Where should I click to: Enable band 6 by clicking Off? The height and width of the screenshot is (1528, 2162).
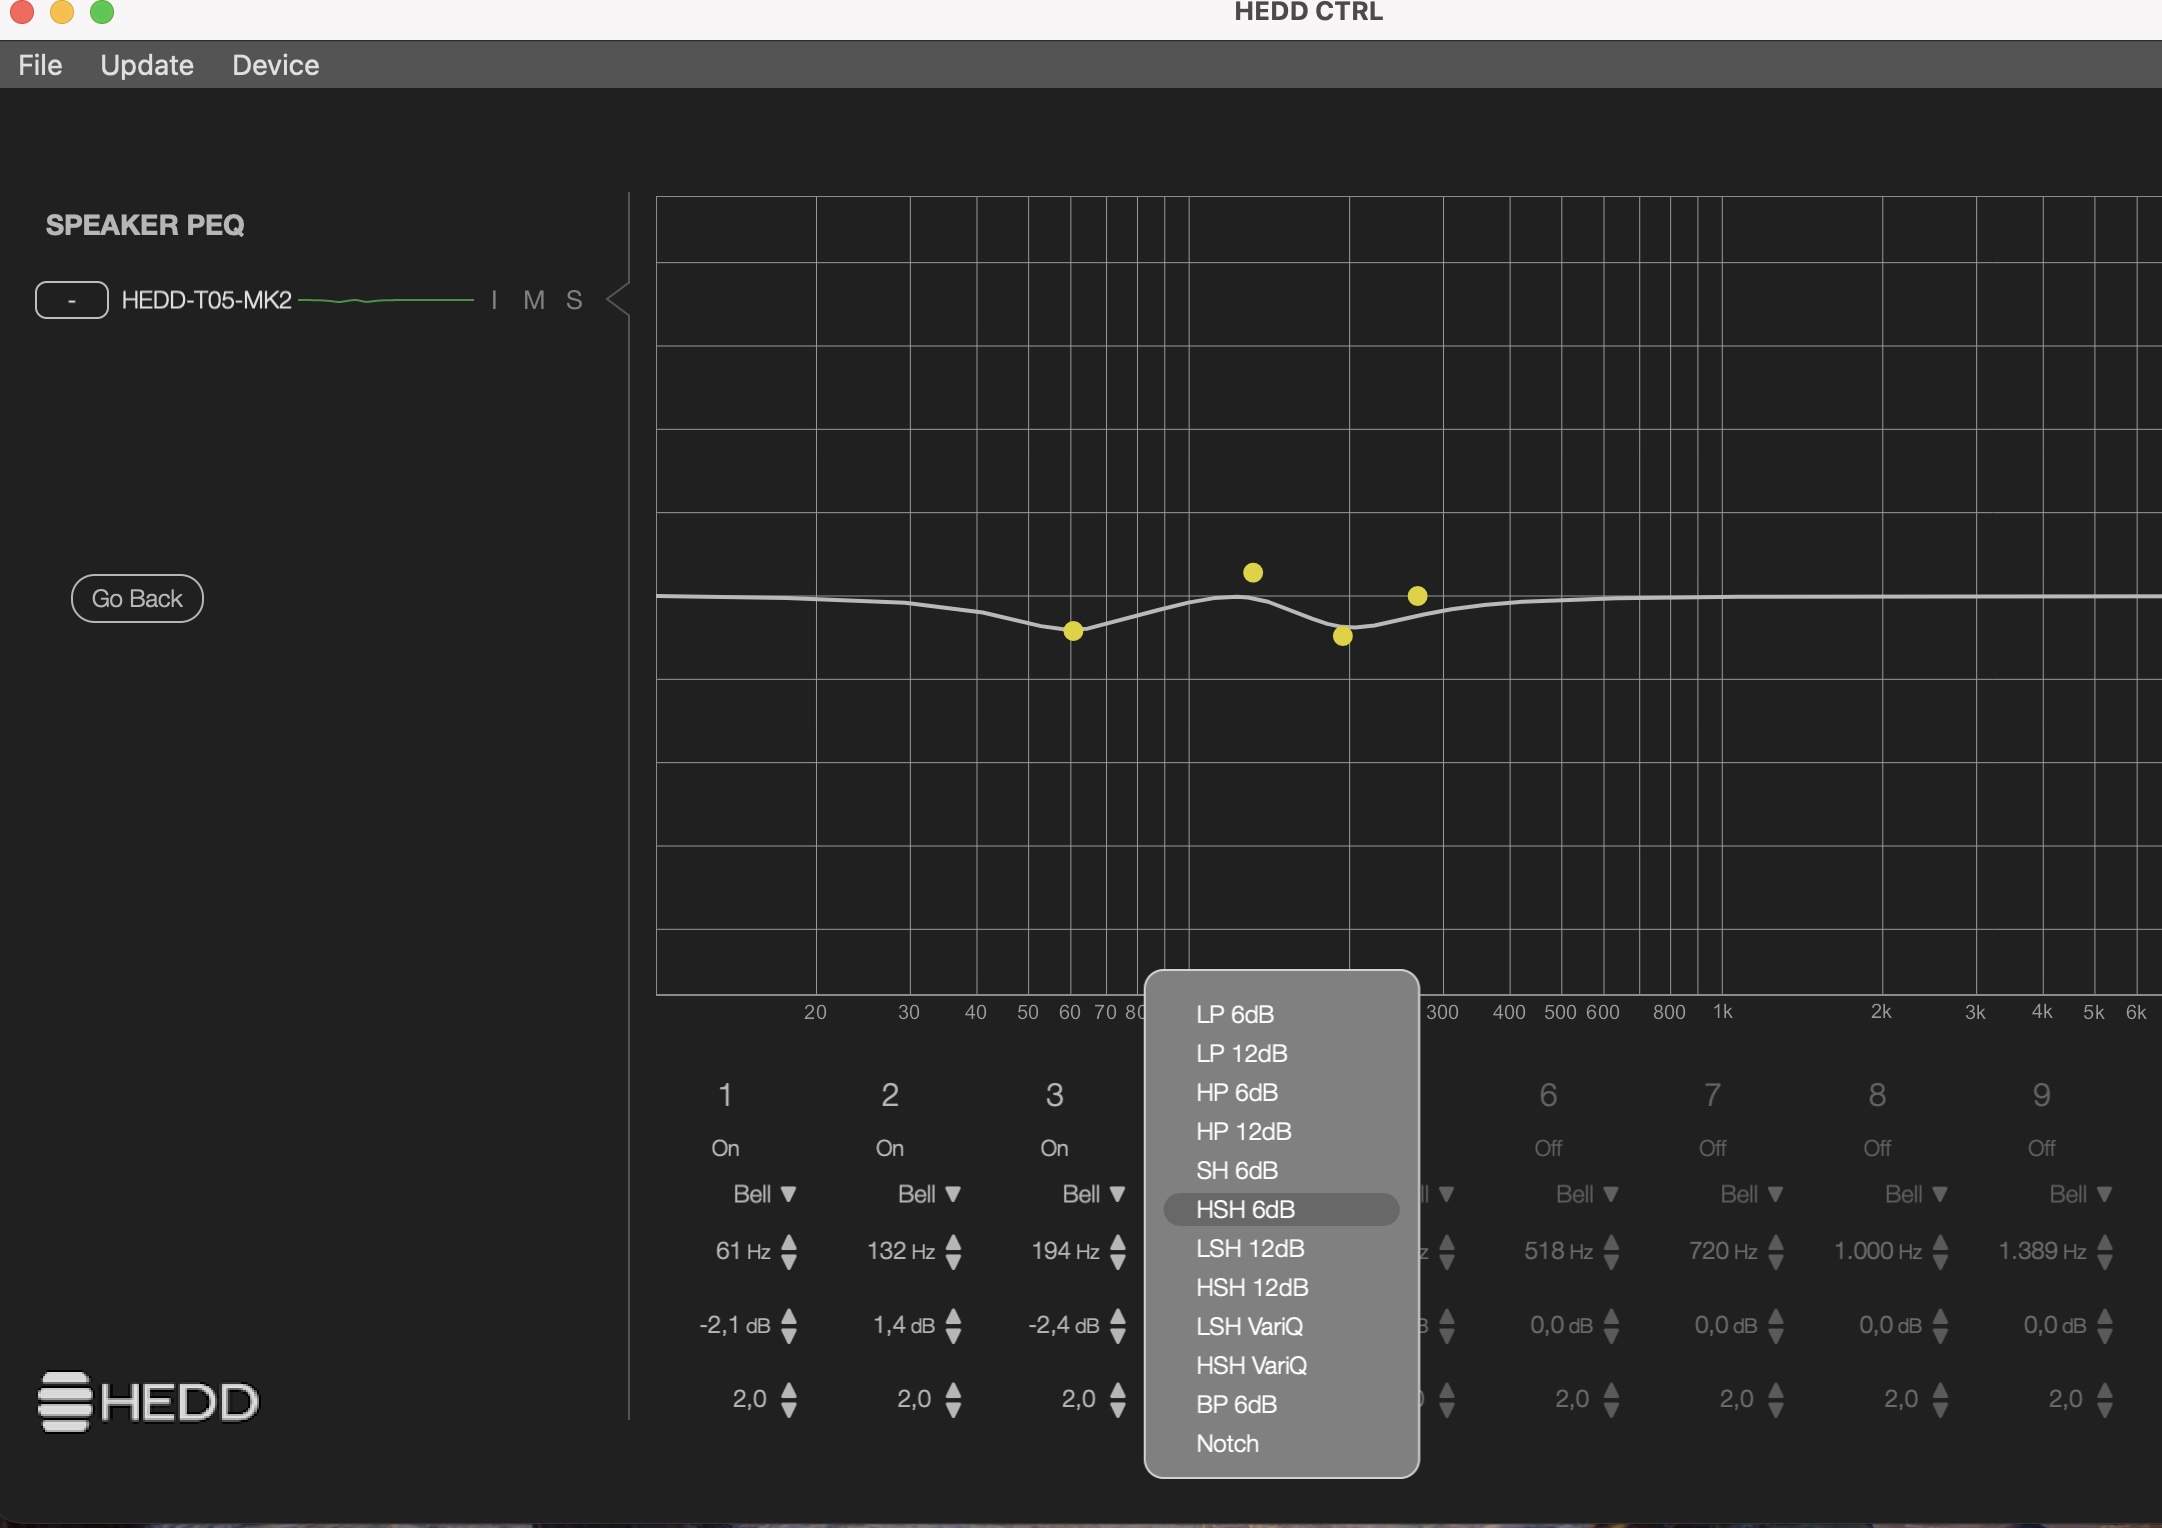pyautogui.click(x=1548, y=1148)
